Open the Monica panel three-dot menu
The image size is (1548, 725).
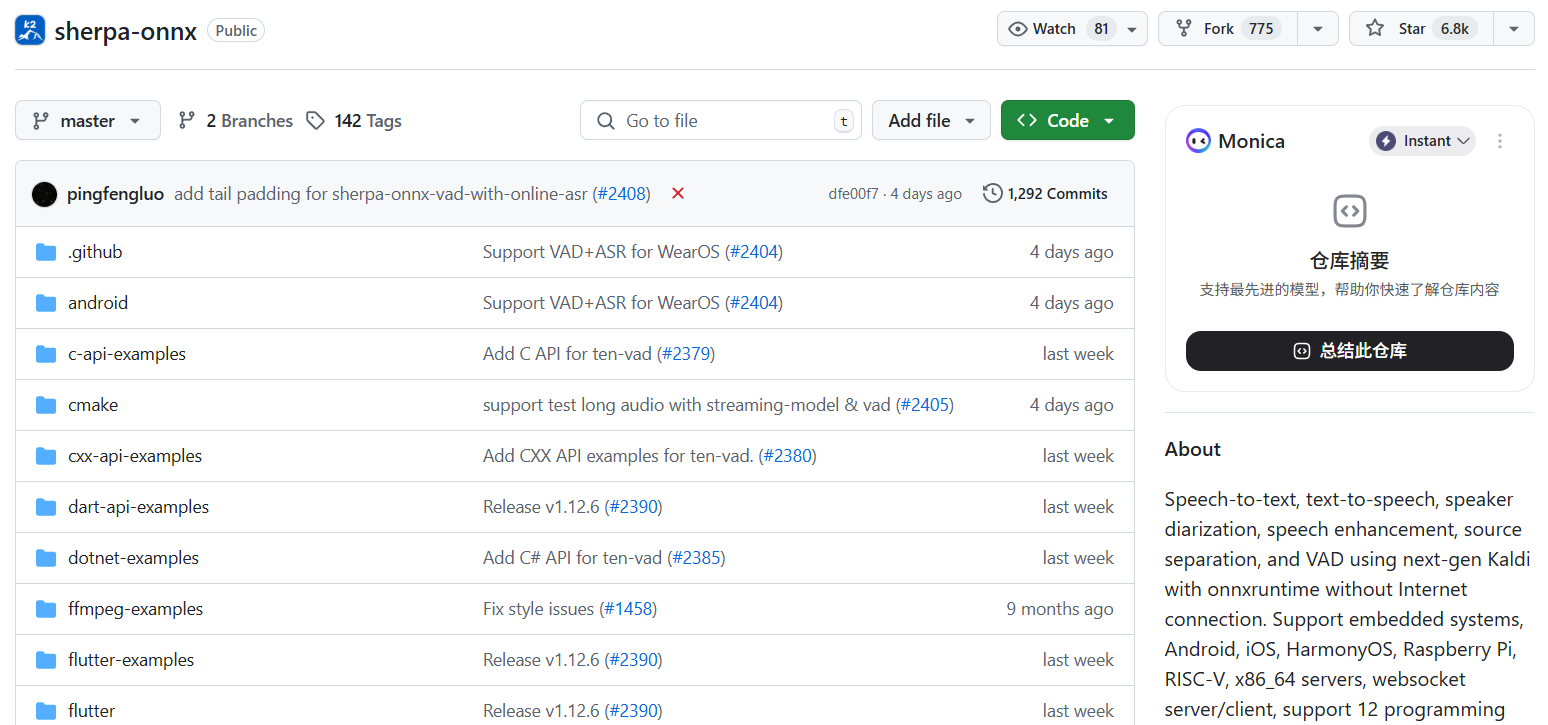click(1499, 141)
